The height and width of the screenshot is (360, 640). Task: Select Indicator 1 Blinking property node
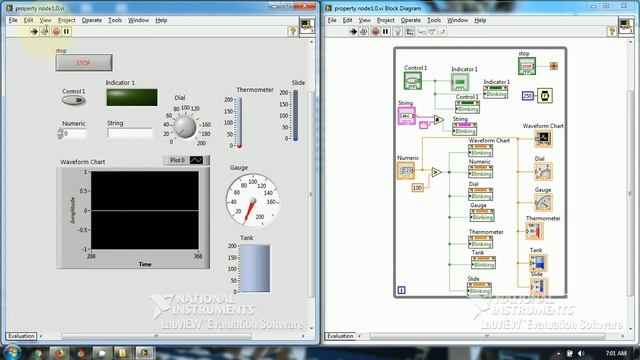coord(496,92)
